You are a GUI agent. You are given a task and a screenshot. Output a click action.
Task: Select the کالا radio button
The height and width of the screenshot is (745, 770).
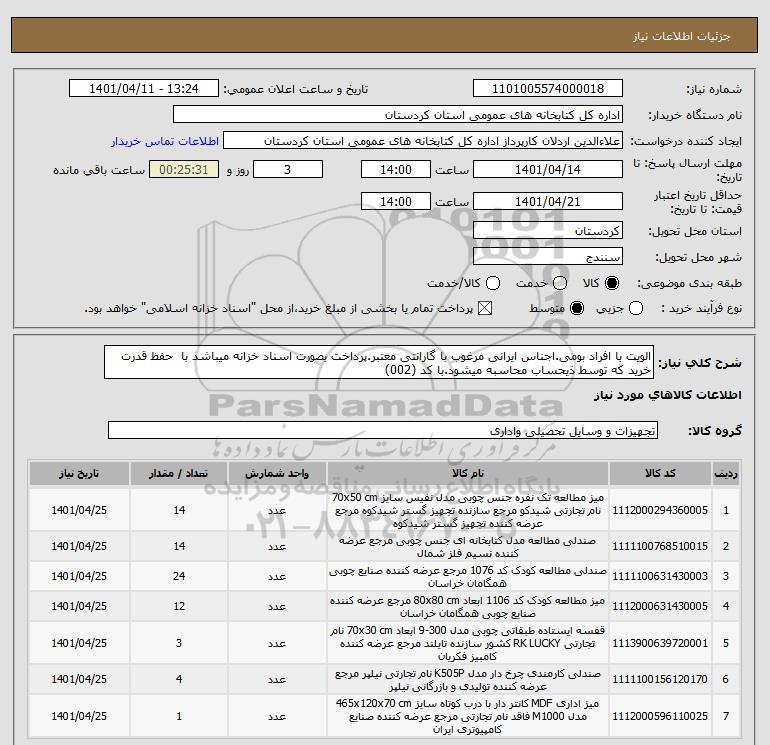pyautogui.click(x=612, y=283)
